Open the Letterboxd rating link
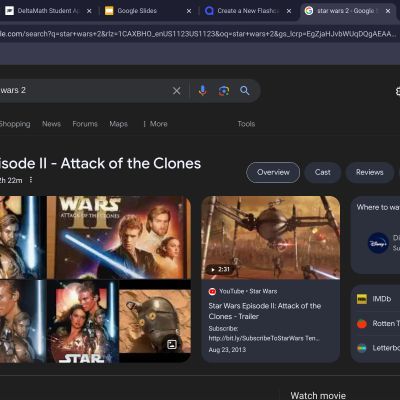This screenshot has height=400, width=400. tap(377, 348)
